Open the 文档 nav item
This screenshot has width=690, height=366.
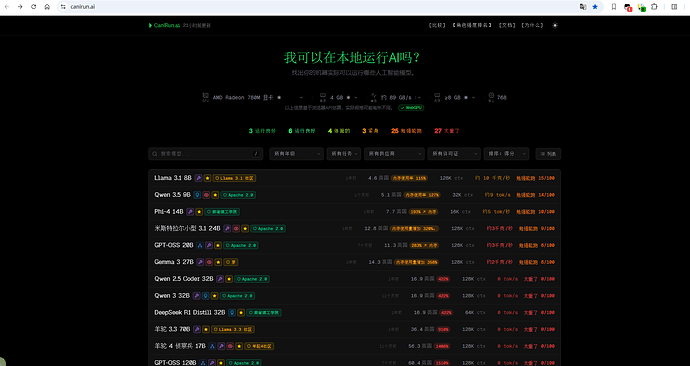(507, 26)
